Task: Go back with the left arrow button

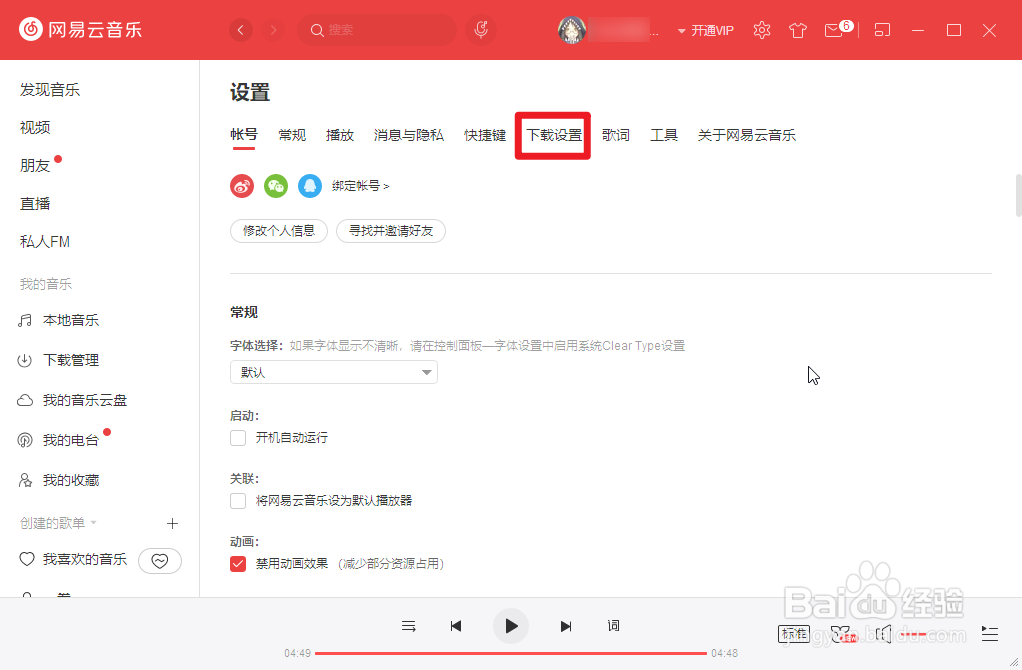Action: [241, 30]
